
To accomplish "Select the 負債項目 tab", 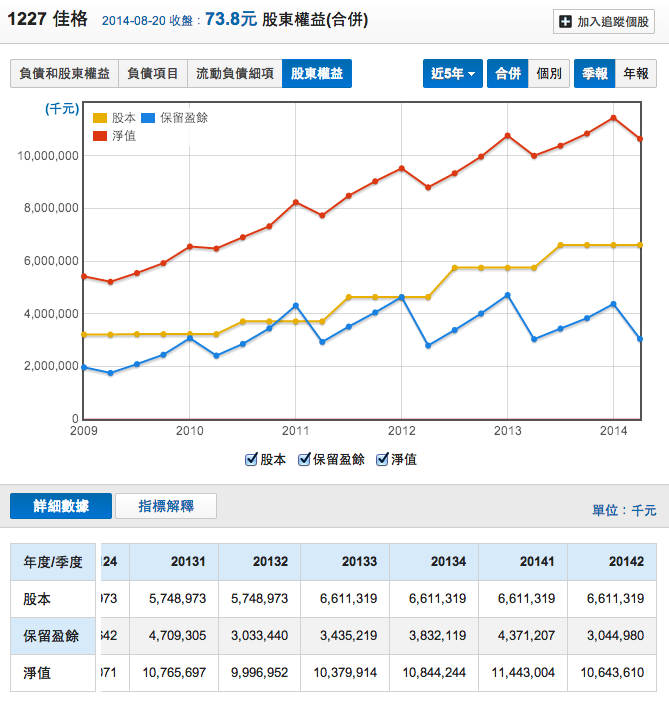I will pos(152,74).
